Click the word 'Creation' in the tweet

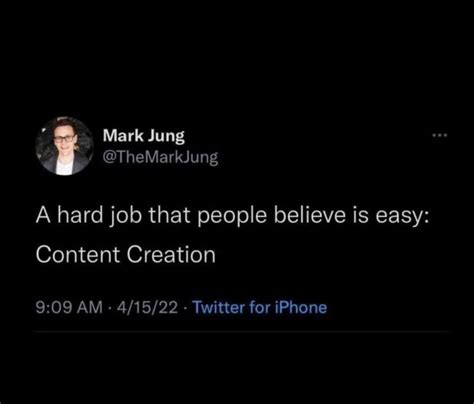click(x=171, y=255)
